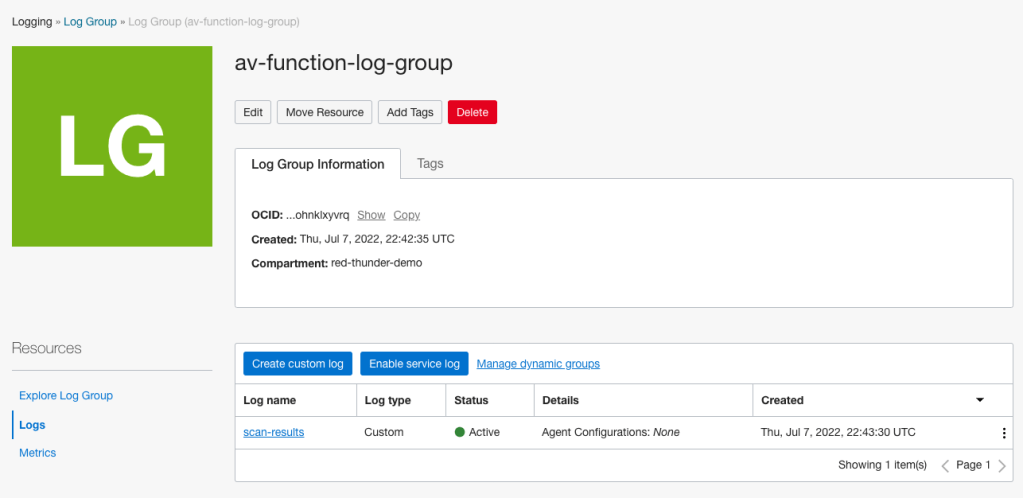Open the scan-results log link
1023x498 pixels.
(274, 432)
